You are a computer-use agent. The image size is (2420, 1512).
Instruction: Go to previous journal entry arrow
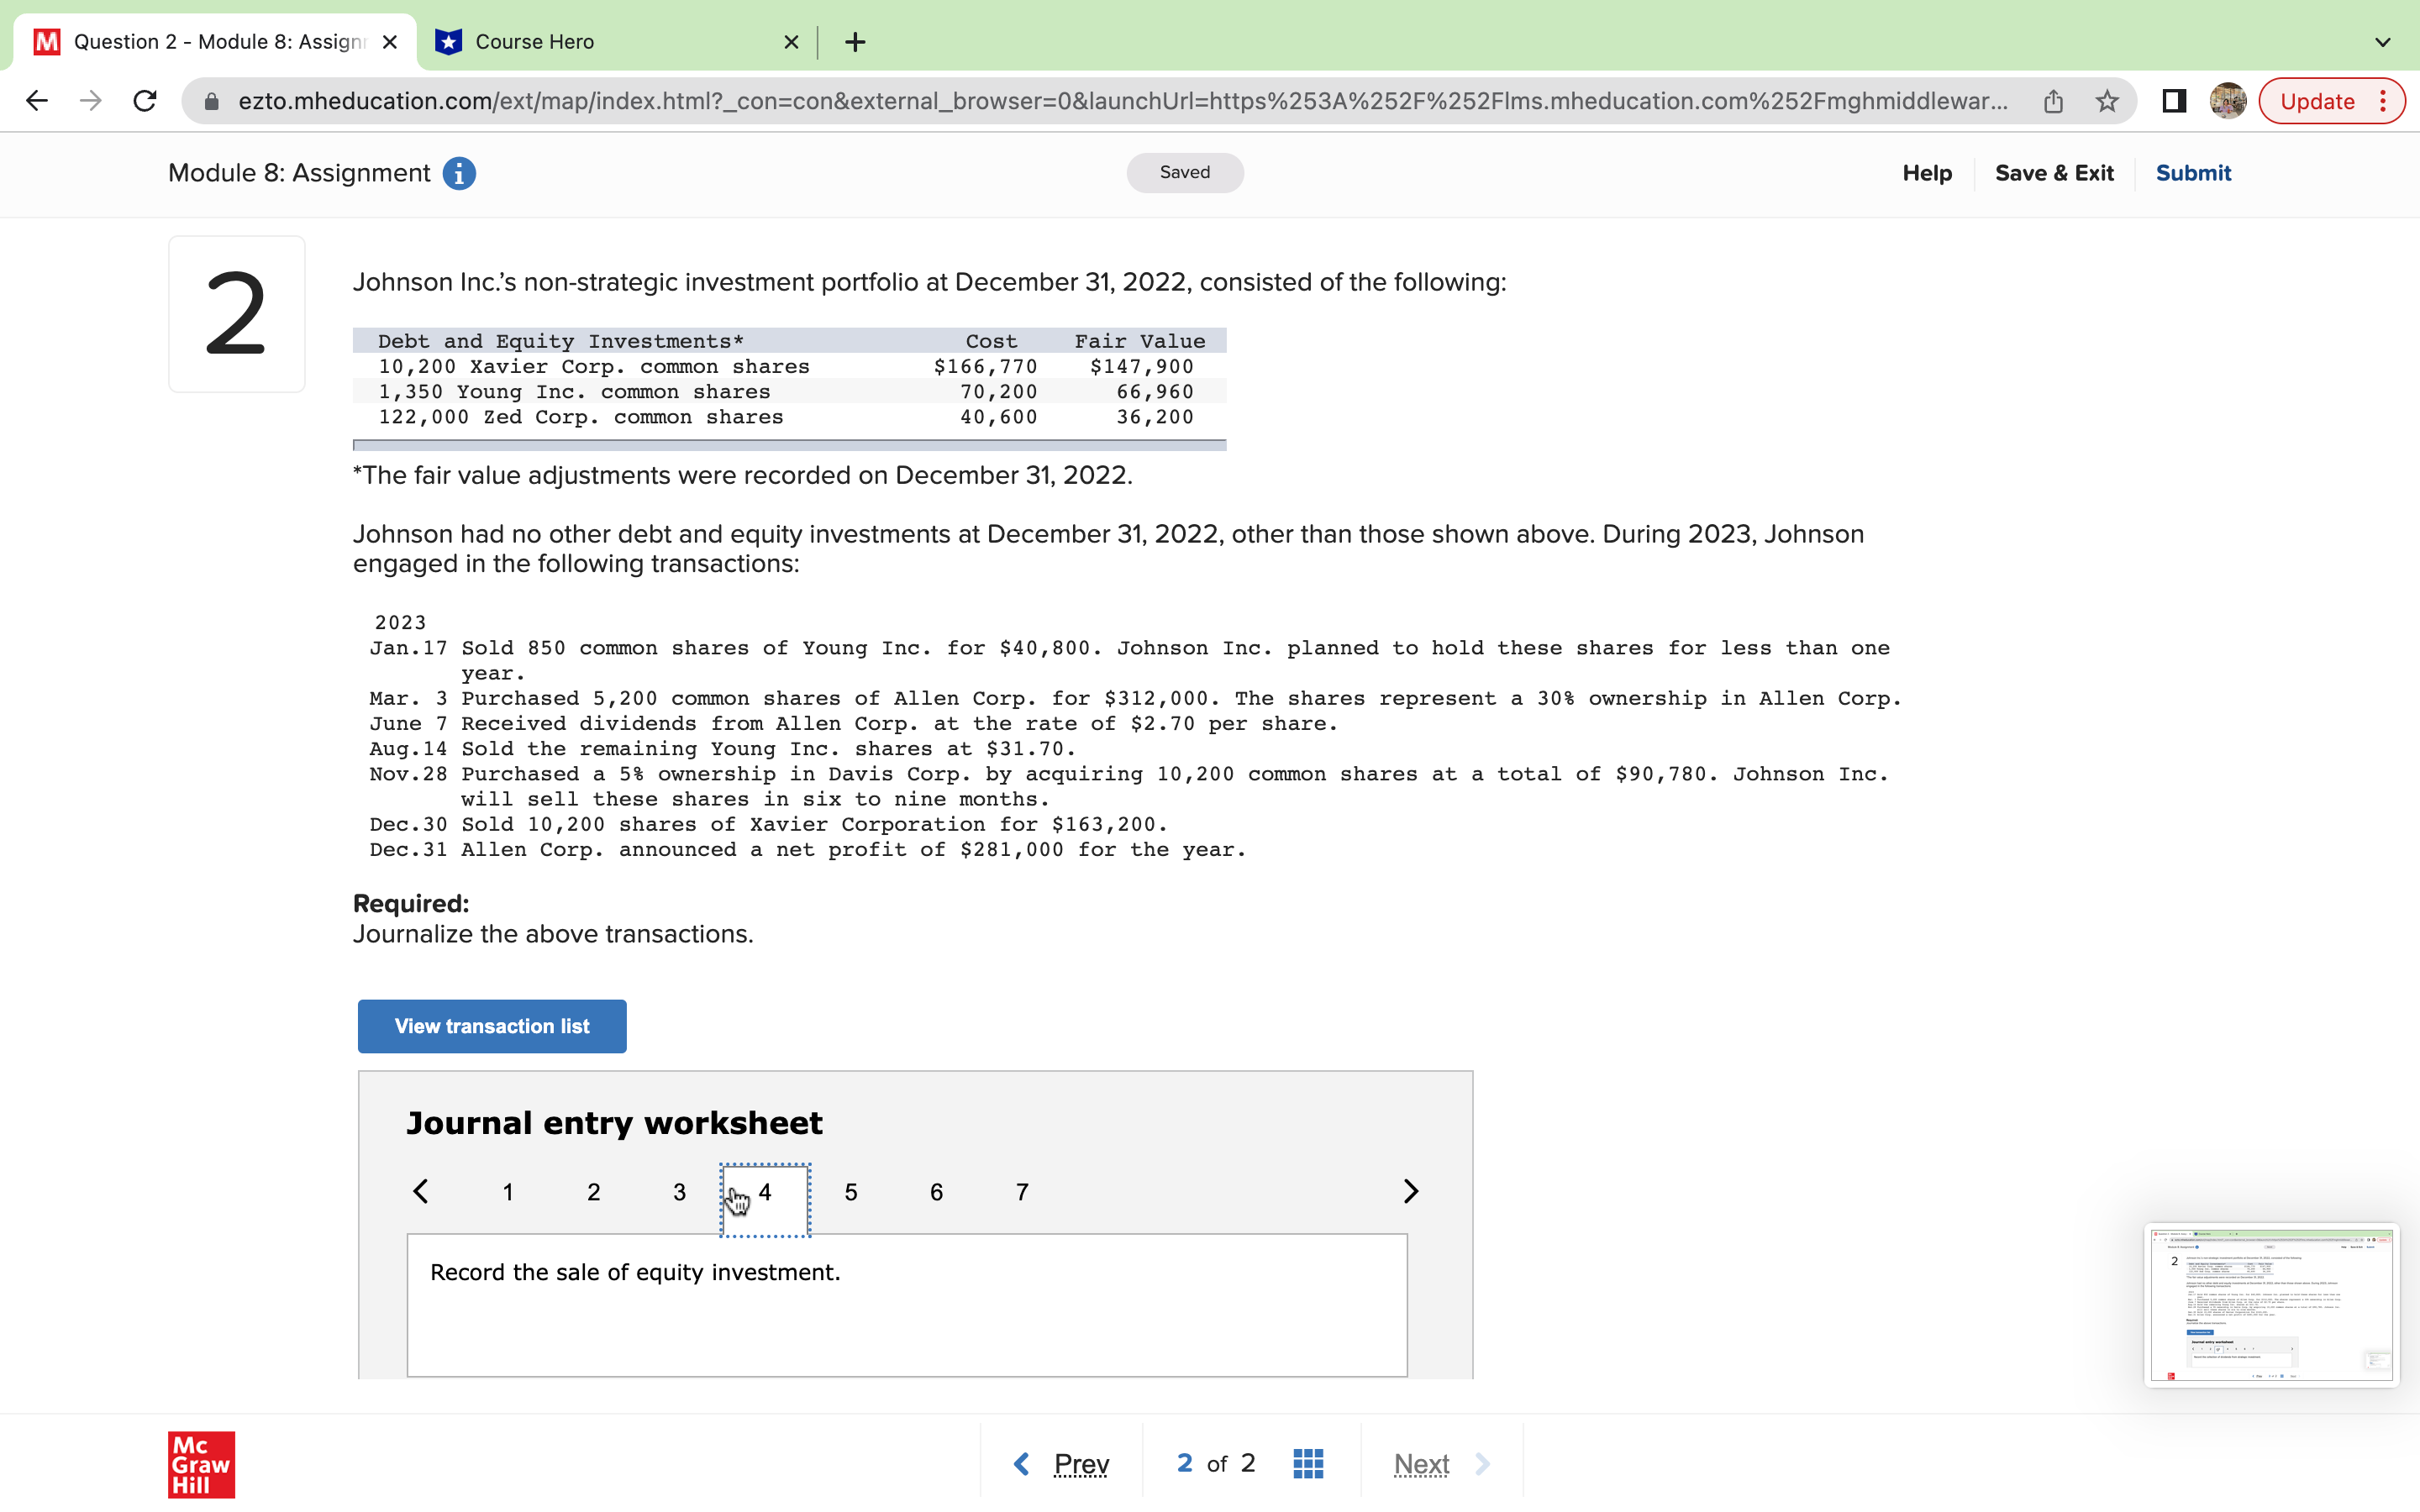421,1191
